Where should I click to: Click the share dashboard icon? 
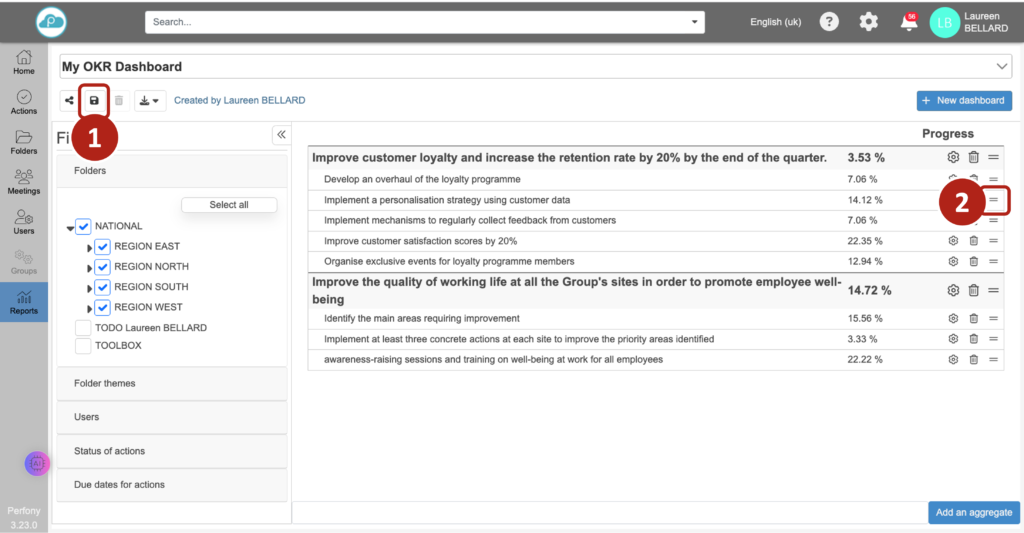(x=69, y=101)
